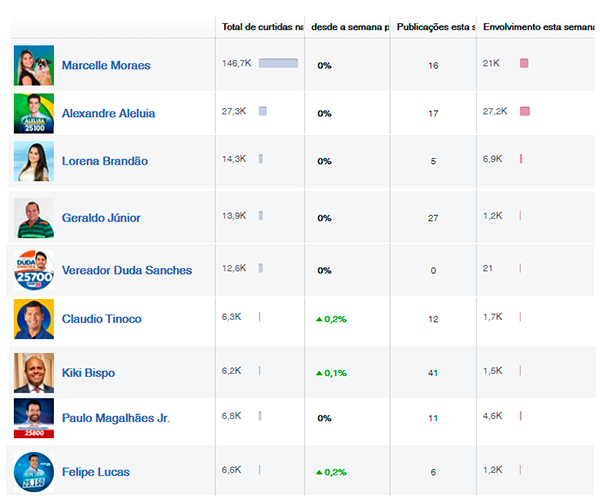Open Alexandre Aleluia profile thumbnail
Viewport: 600px width, 500px height.
pos(33,113)
